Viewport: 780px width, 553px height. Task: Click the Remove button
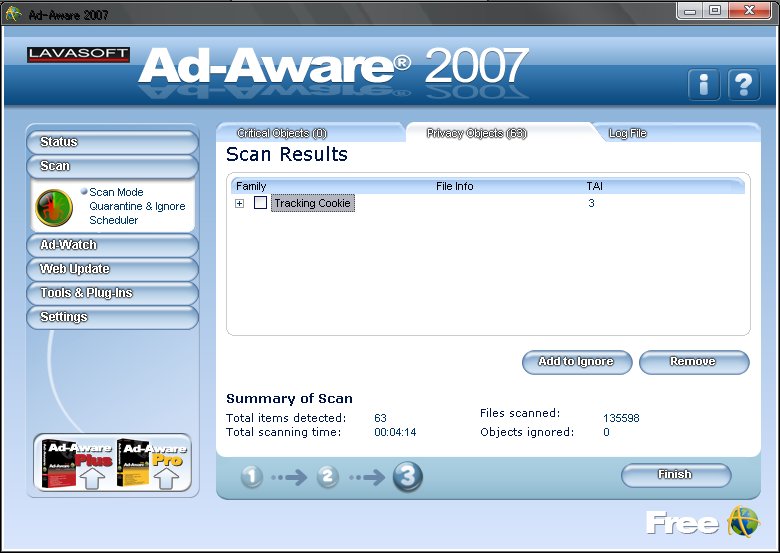click(x=694, y=362)
